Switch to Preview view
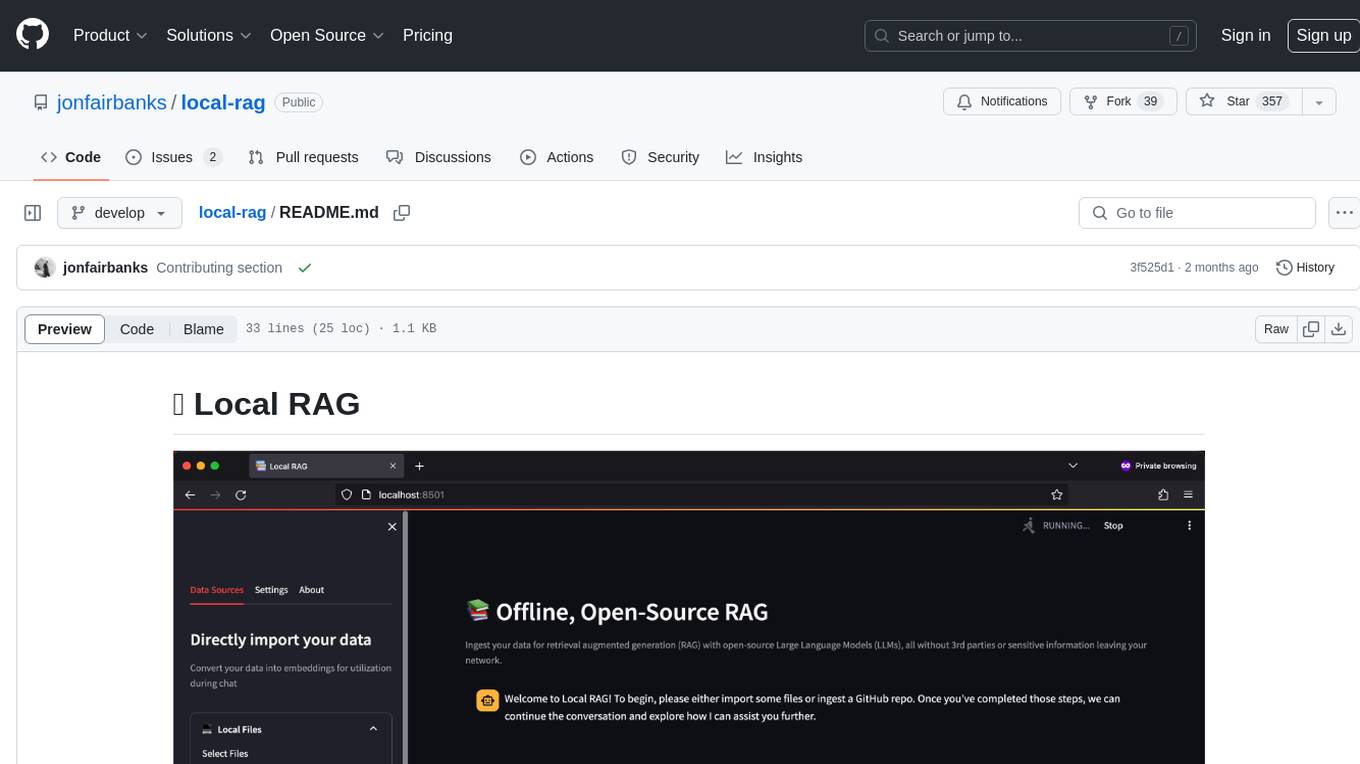 [x=65, y=329]
